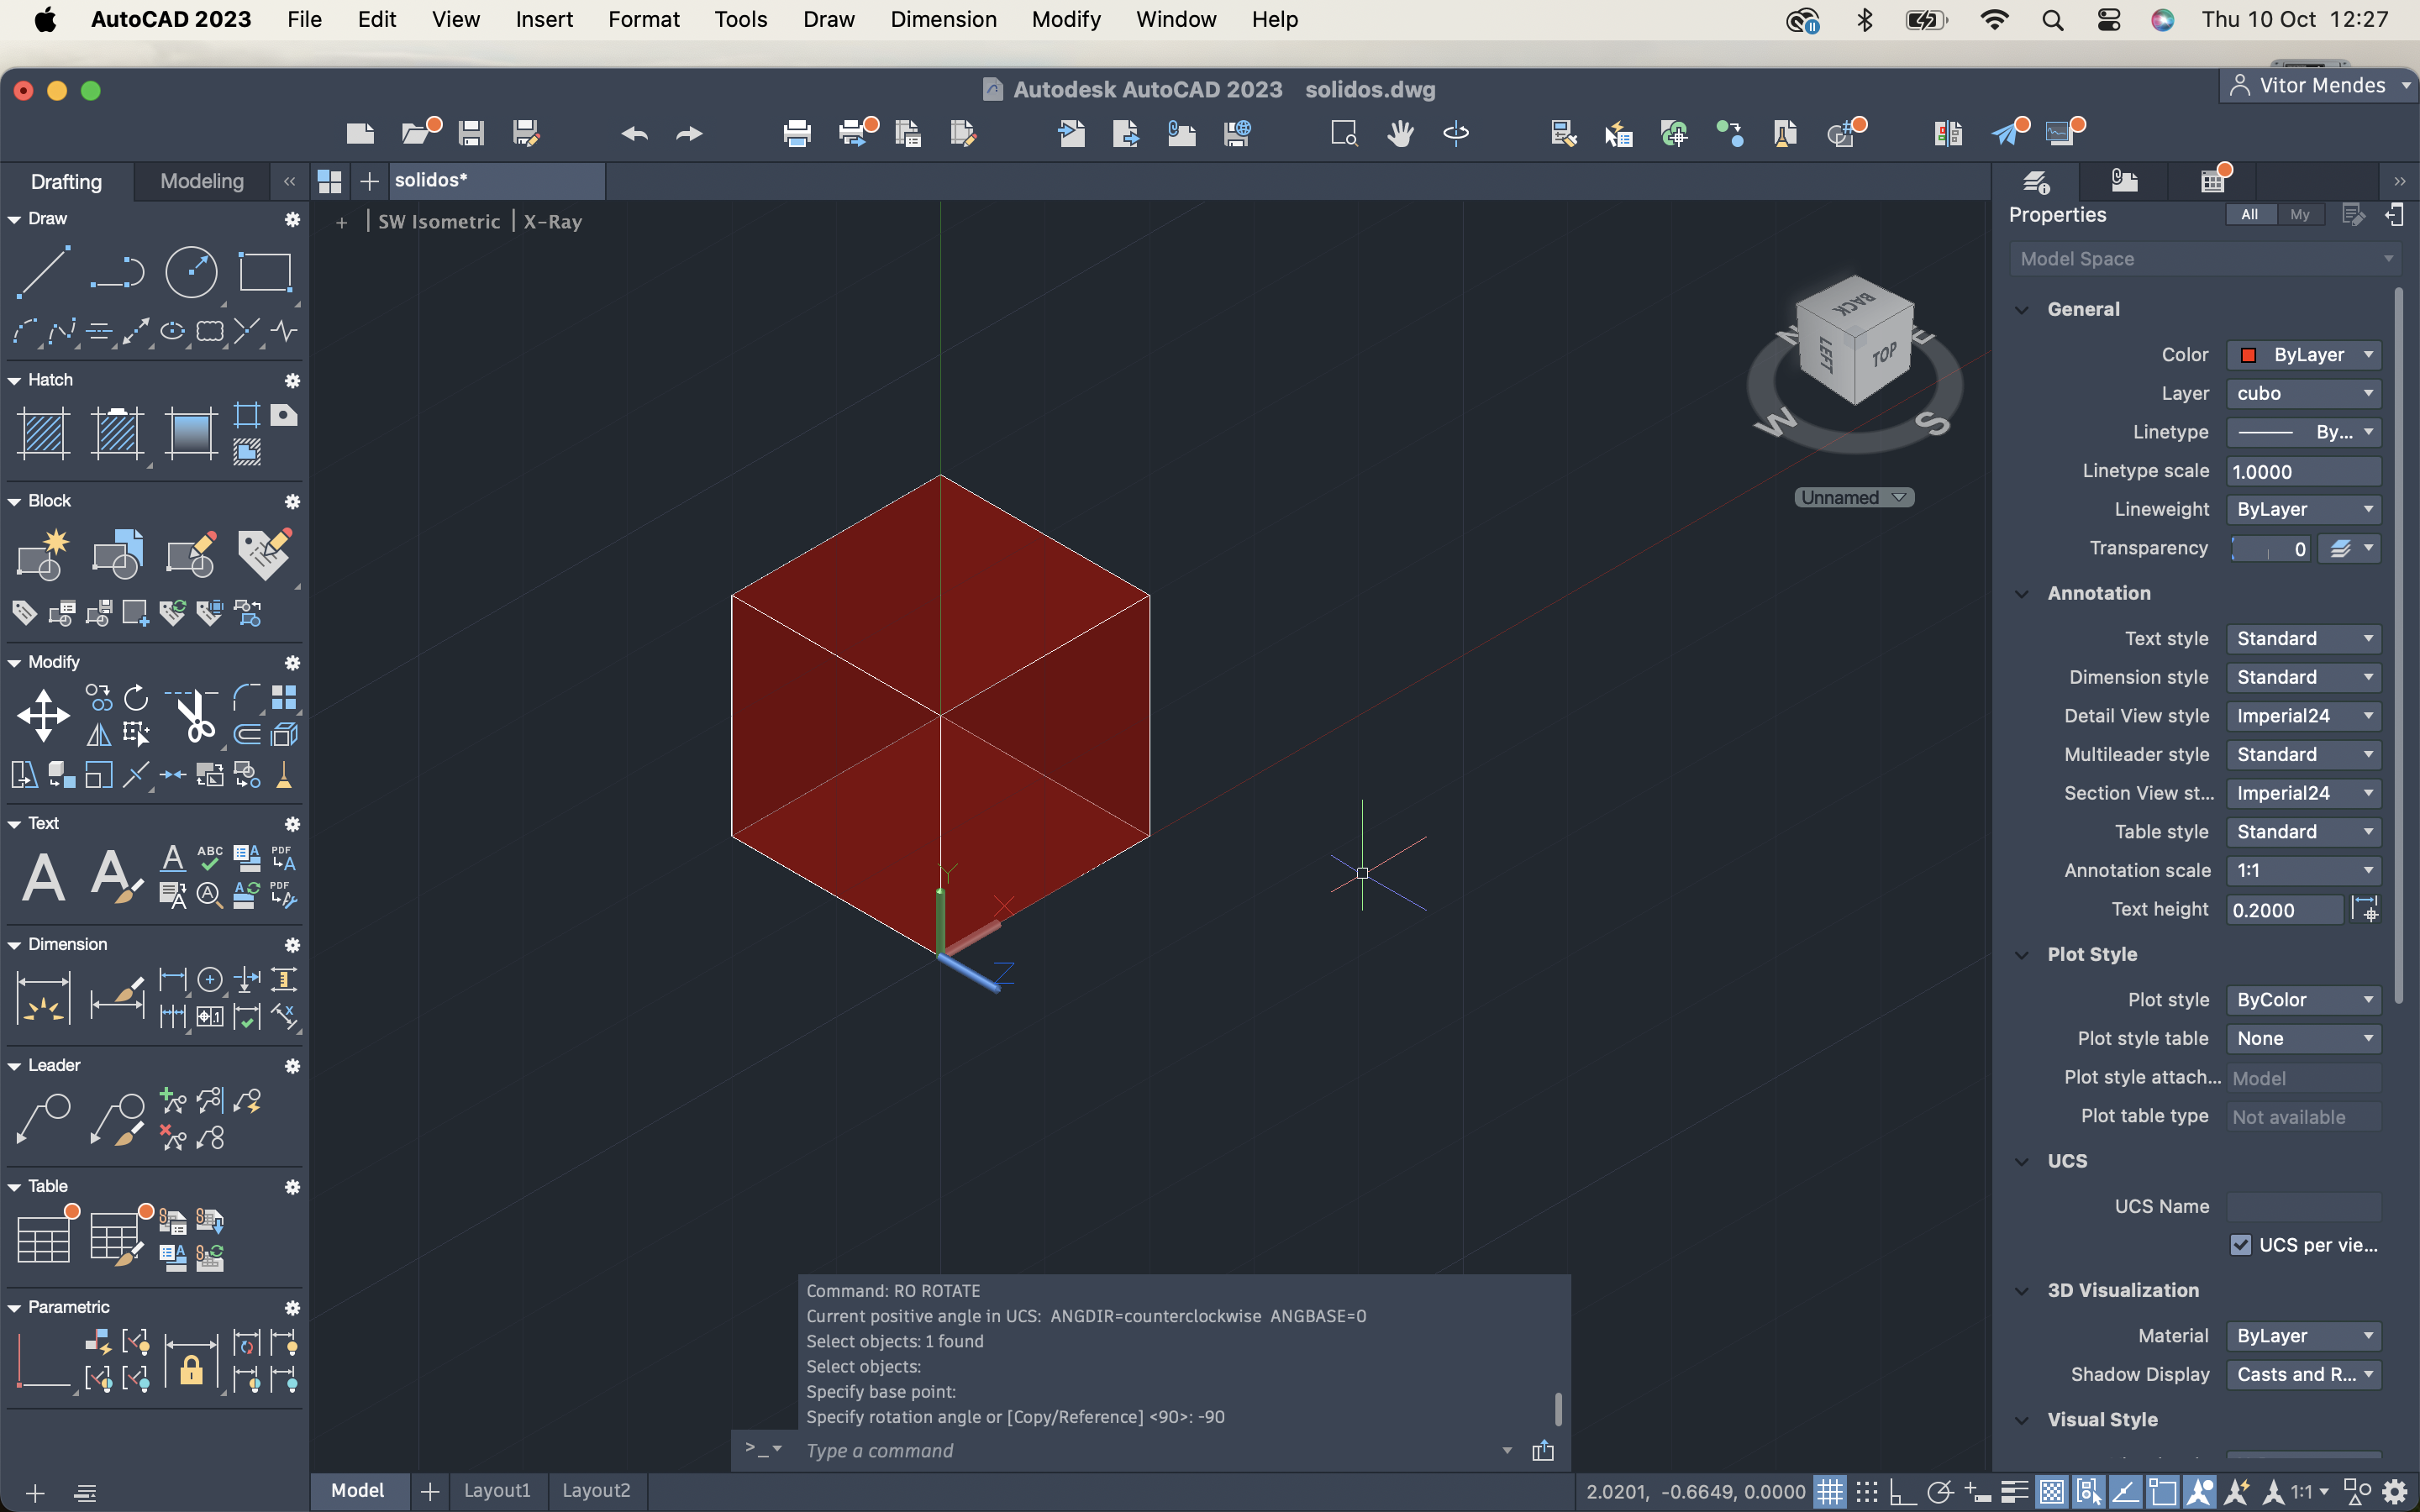Select the All layers filter toggle

coord(2249,214)
